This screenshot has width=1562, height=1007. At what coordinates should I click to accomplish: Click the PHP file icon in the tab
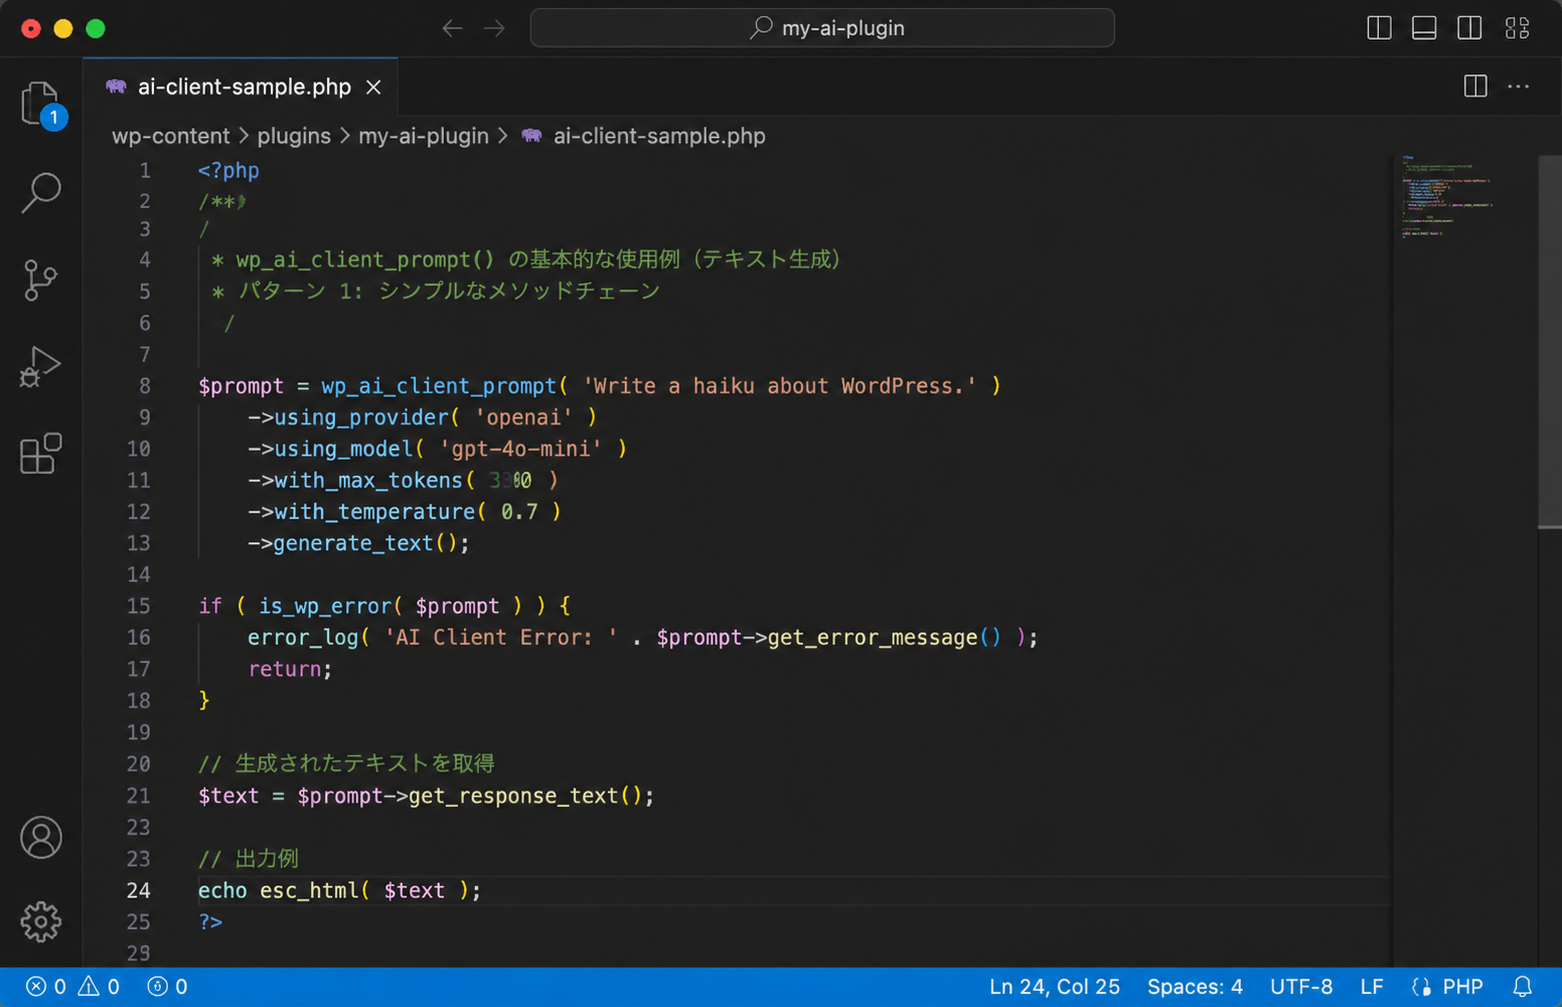(x=116, y=87)
